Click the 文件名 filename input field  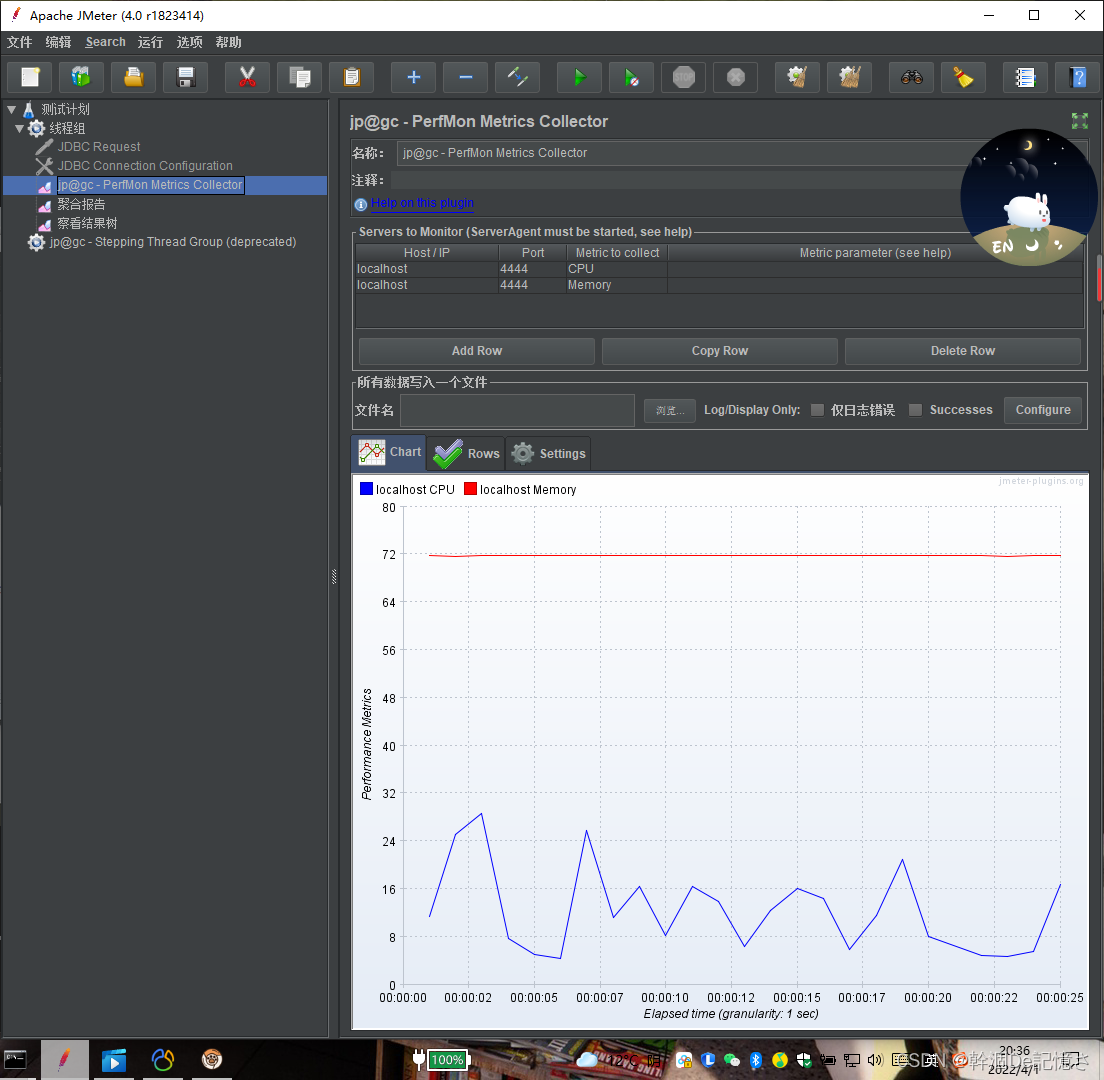(x=518, y=410)
